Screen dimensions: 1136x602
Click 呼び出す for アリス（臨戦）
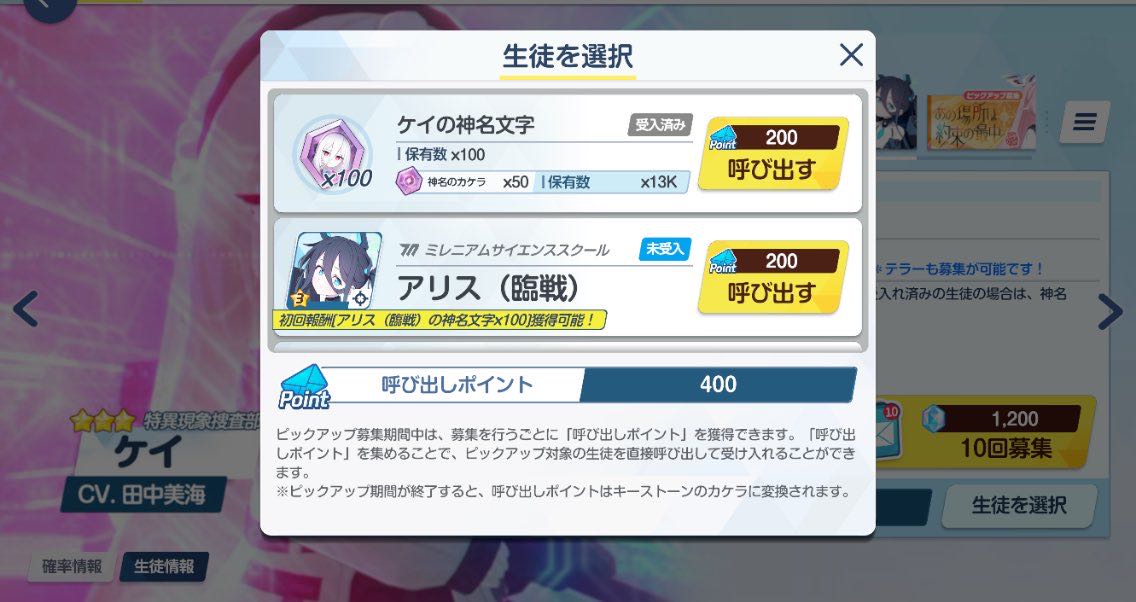pos(772,277)
